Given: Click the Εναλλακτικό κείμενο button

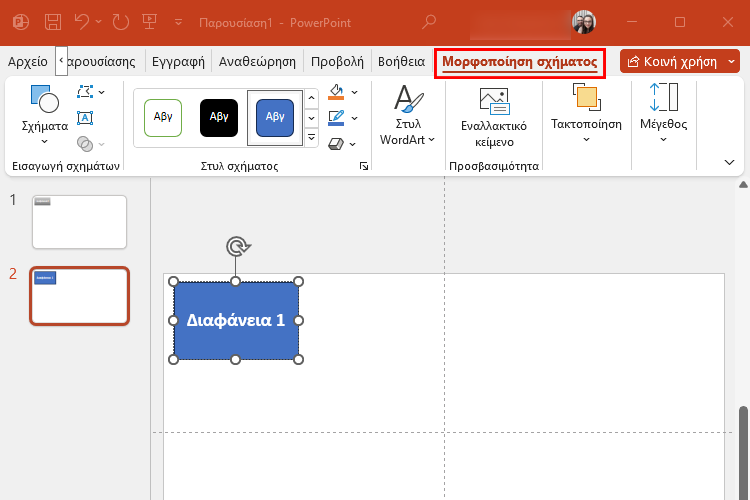Looking at the screenshot, I should coord(494,118).
